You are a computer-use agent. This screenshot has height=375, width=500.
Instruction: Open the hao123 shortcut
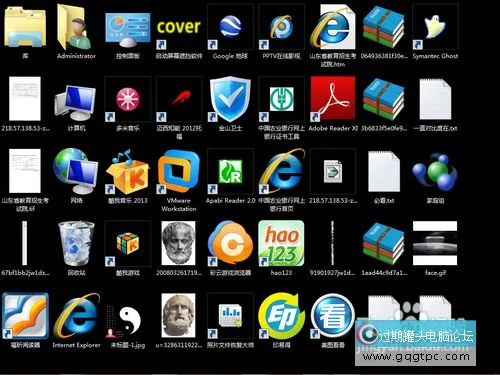click(282, 243)
